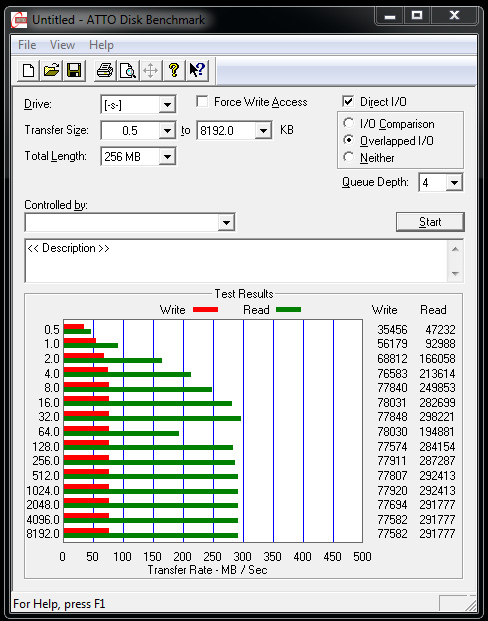
Task: Save results using the floppy disk icon
Action: coord(74,71)
